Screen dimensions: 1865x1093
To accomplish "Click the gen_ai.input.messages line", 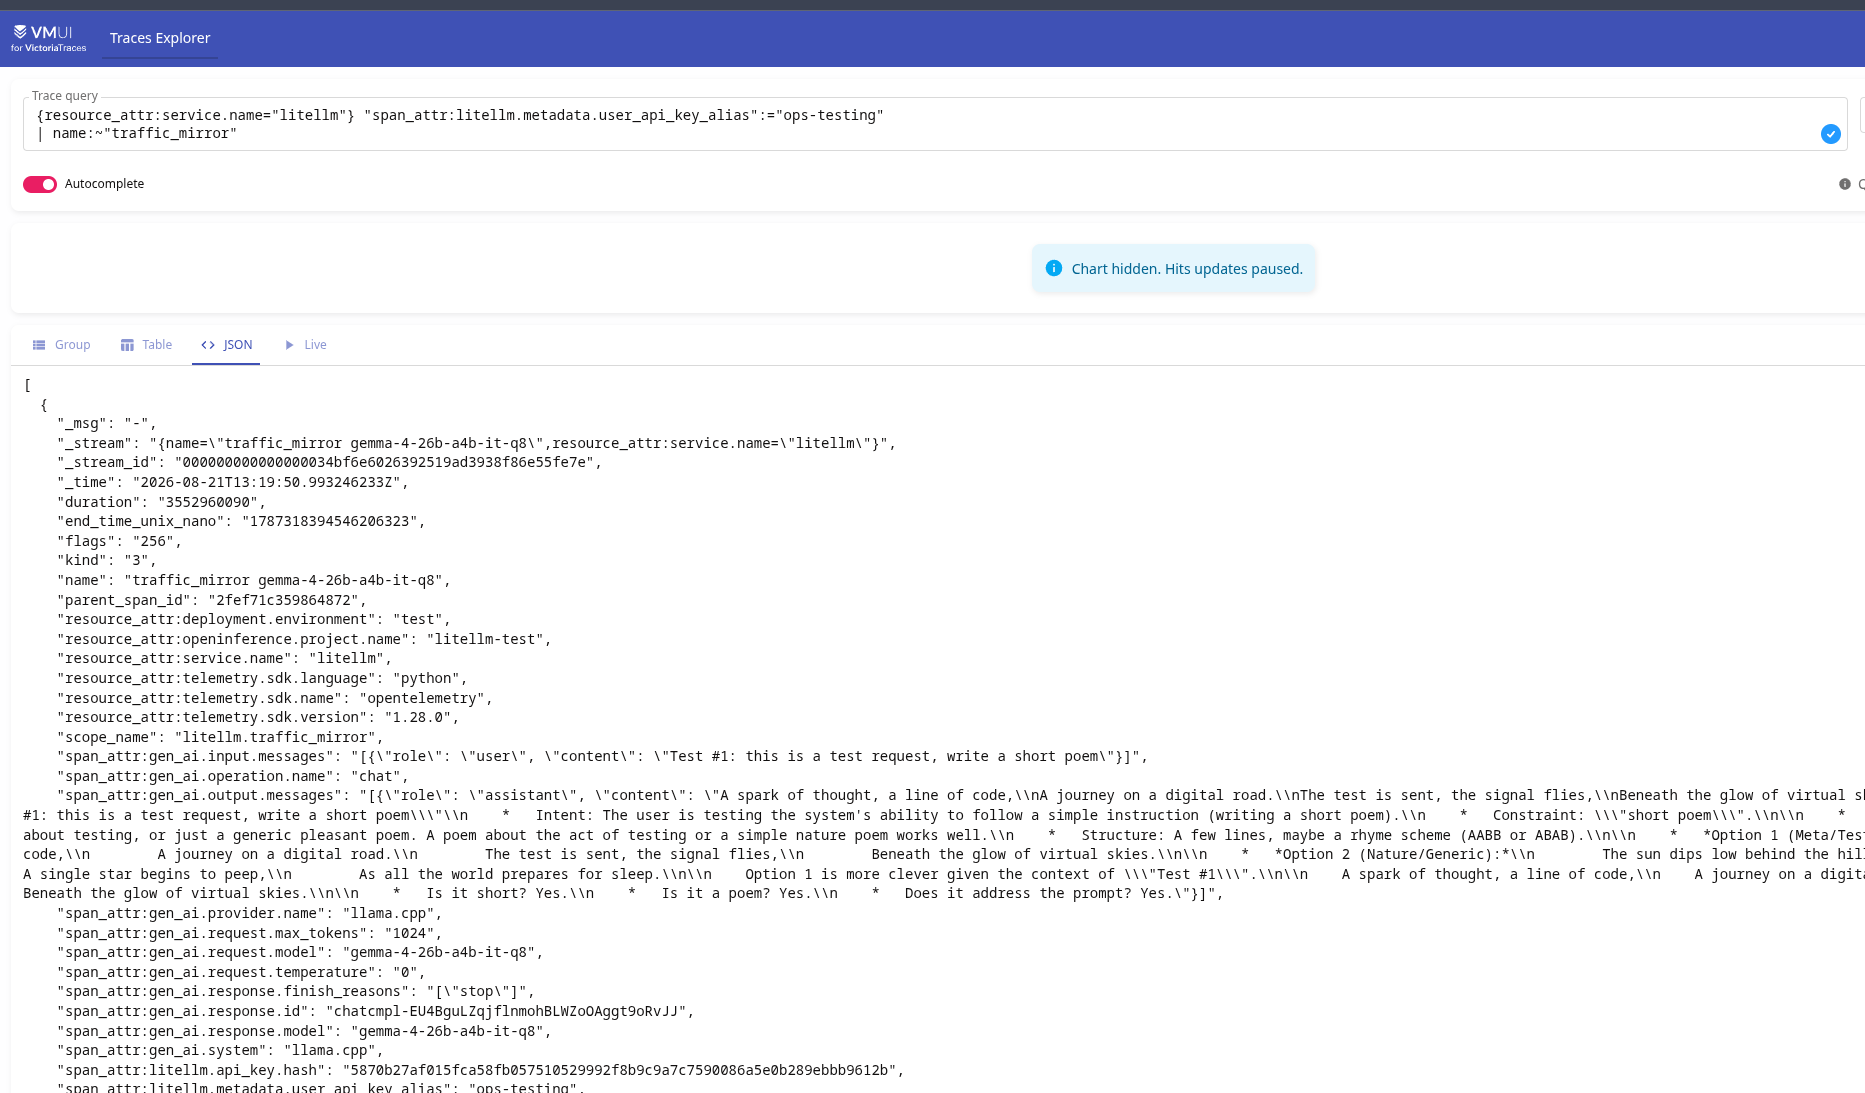I will pyautogui.click(x=603, y=756).
